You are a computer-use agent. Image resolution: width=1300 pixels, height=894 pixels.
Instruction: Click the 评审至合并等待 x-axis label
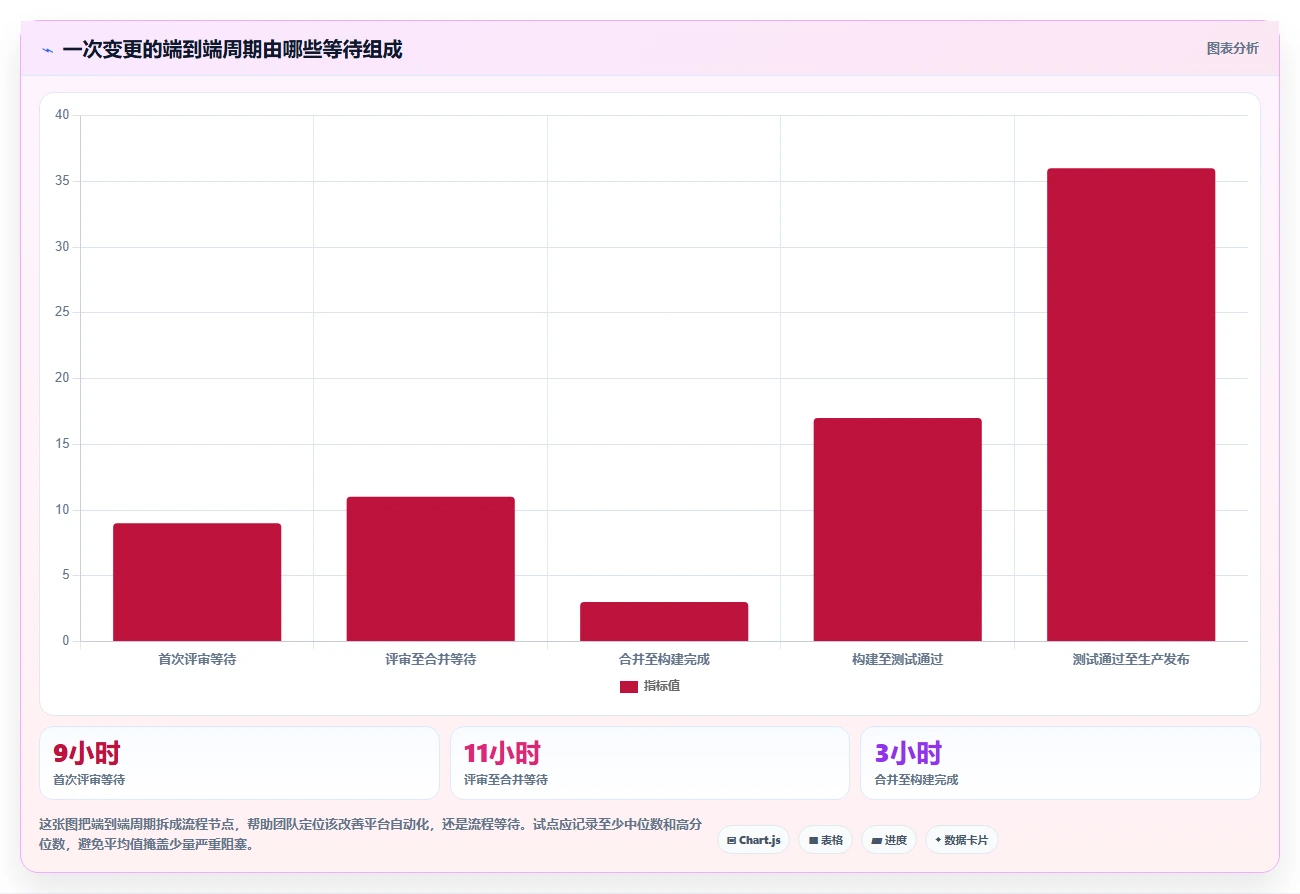tap(430, 660)
